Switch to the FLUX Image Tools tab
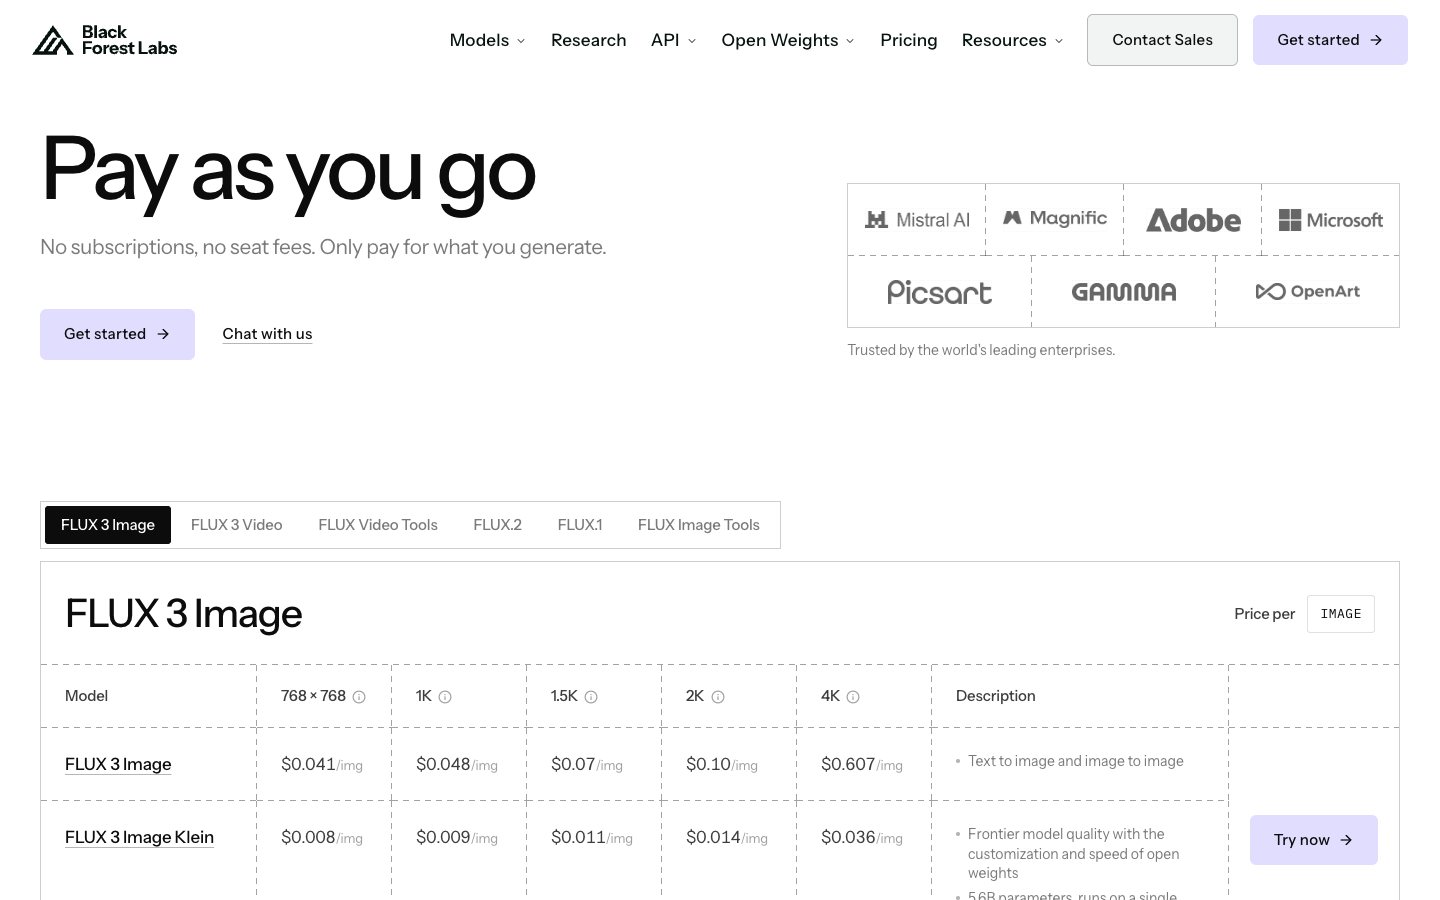 [x=699, y=525]
